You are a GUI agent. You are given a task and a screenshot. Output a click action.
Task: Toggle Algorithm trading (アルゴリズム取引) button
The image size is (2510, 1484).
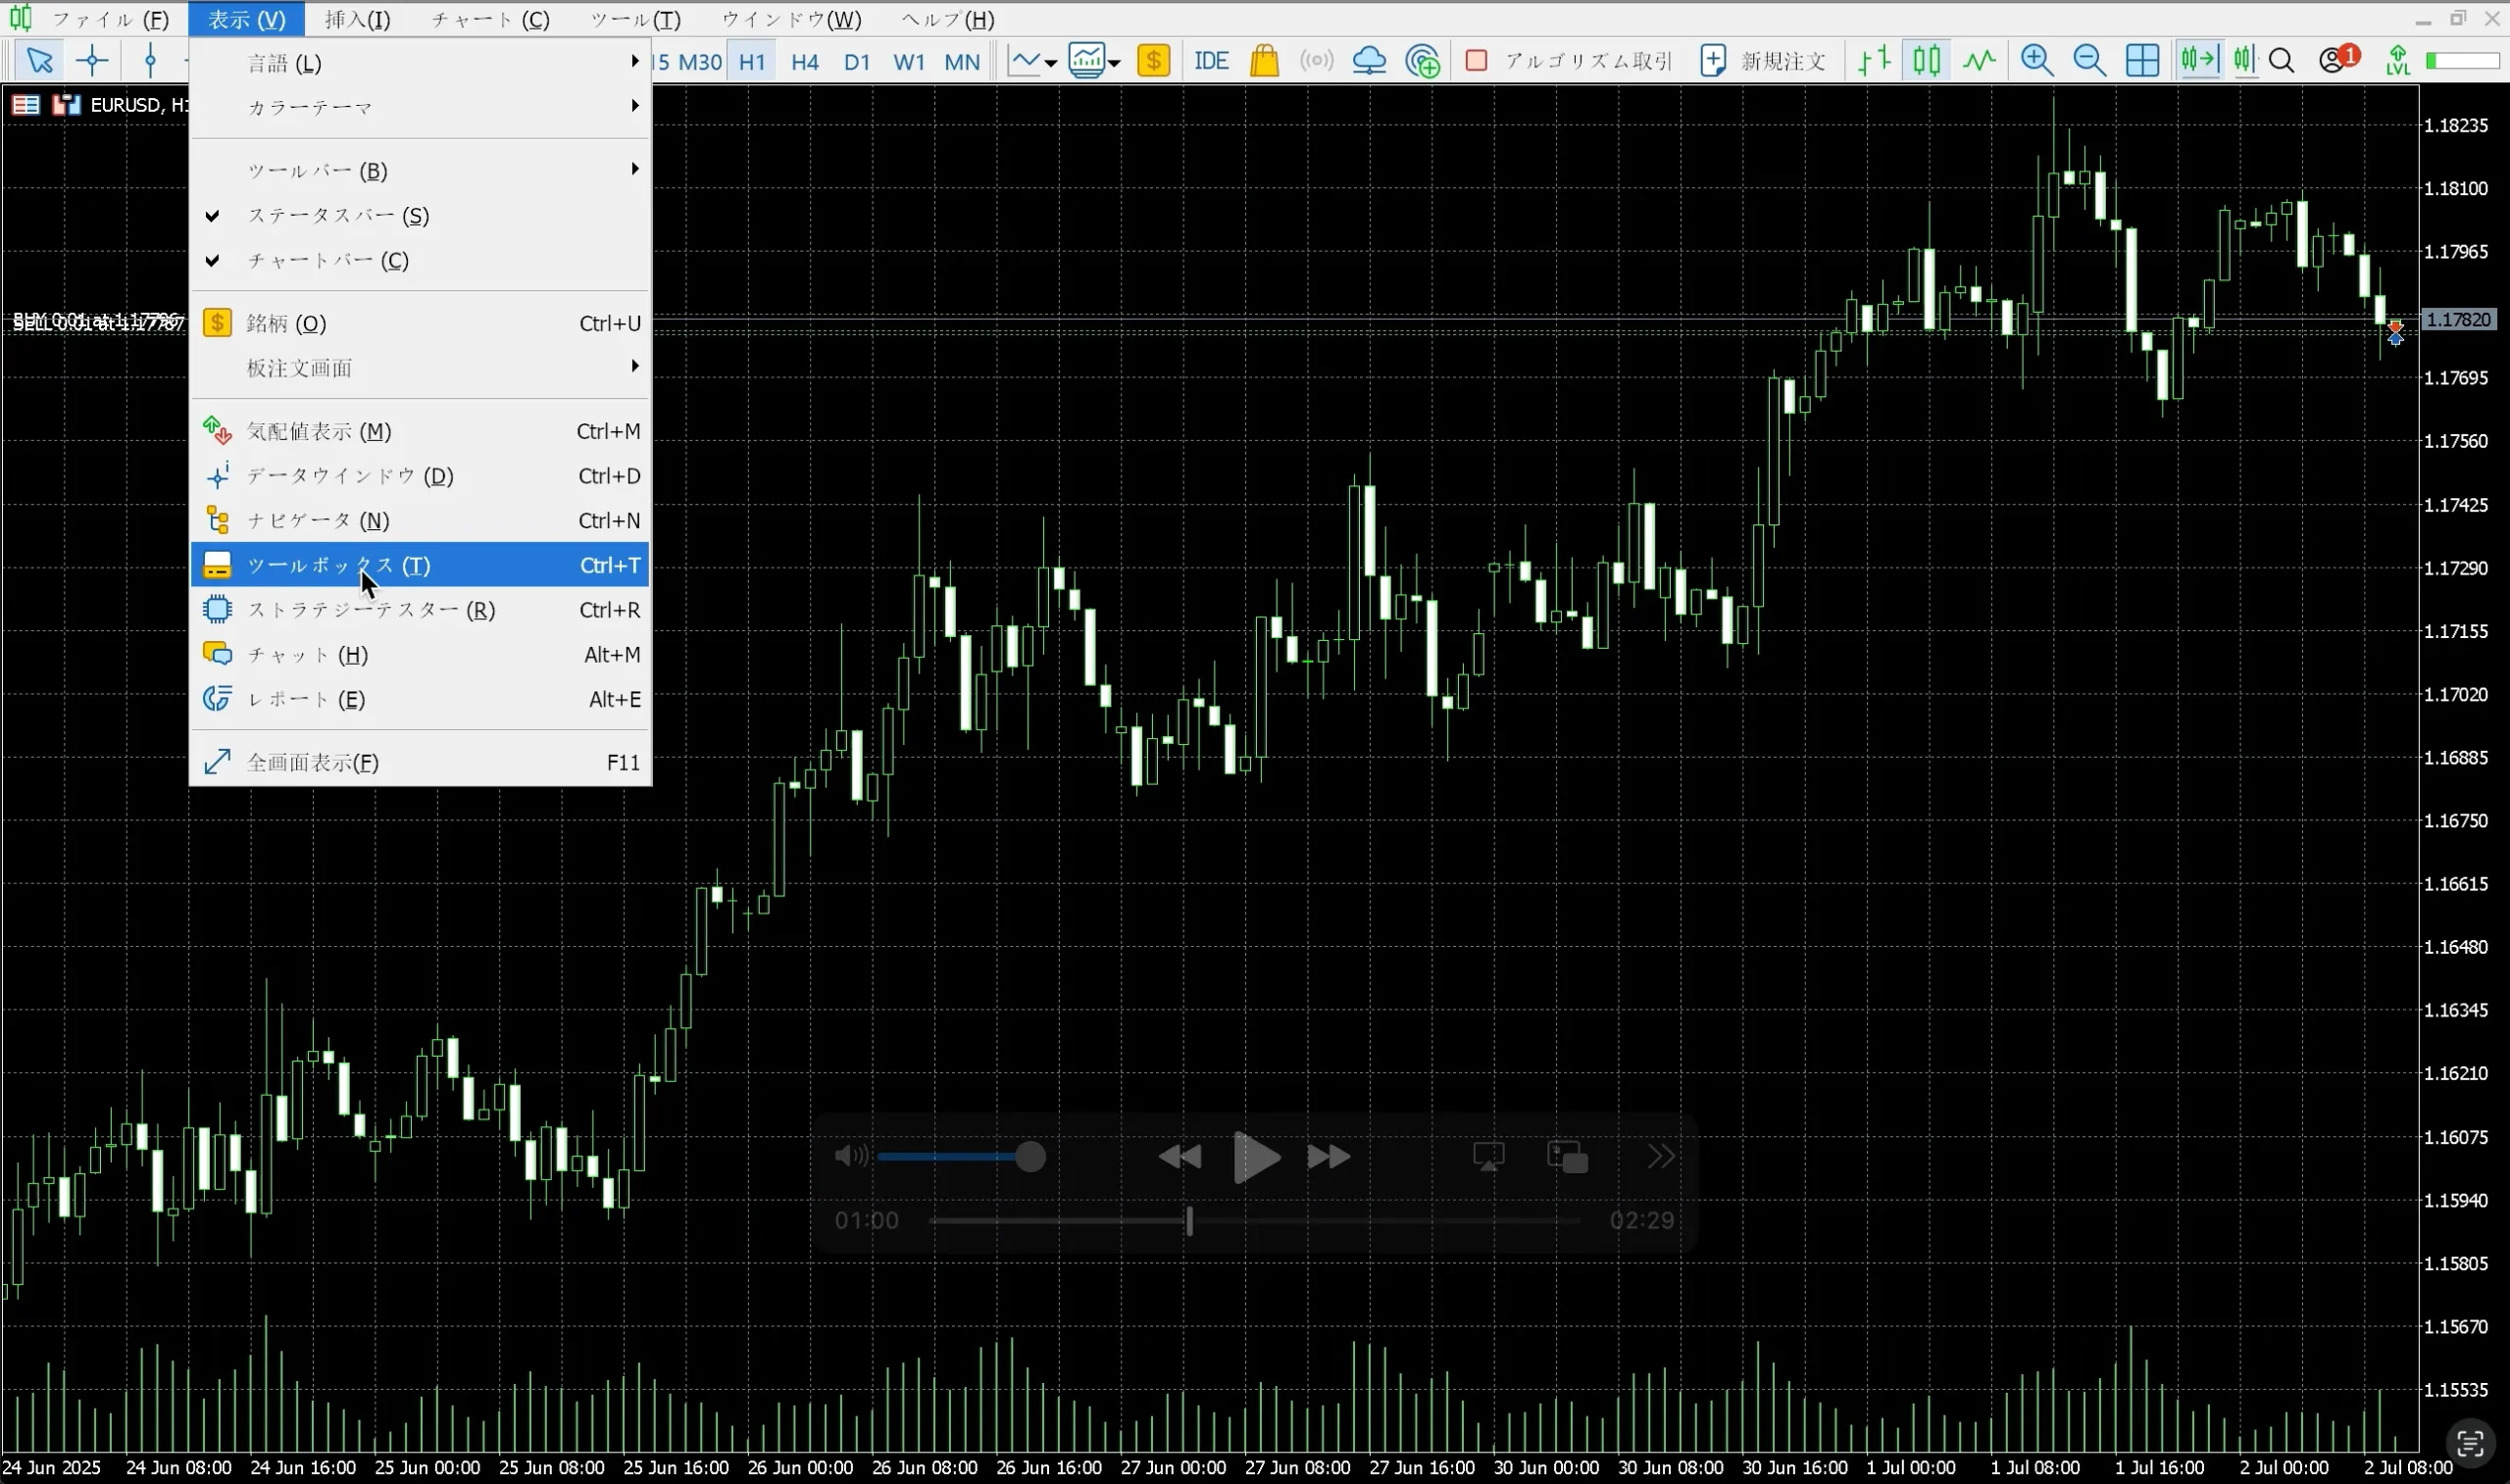click(1567, 61)
